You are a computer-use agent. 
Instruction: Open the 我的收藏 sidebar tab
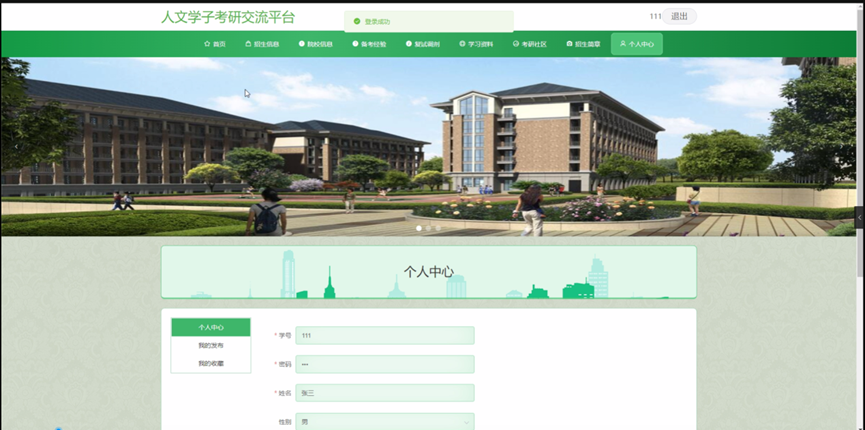pyautogui.click(x=211, y=364)
